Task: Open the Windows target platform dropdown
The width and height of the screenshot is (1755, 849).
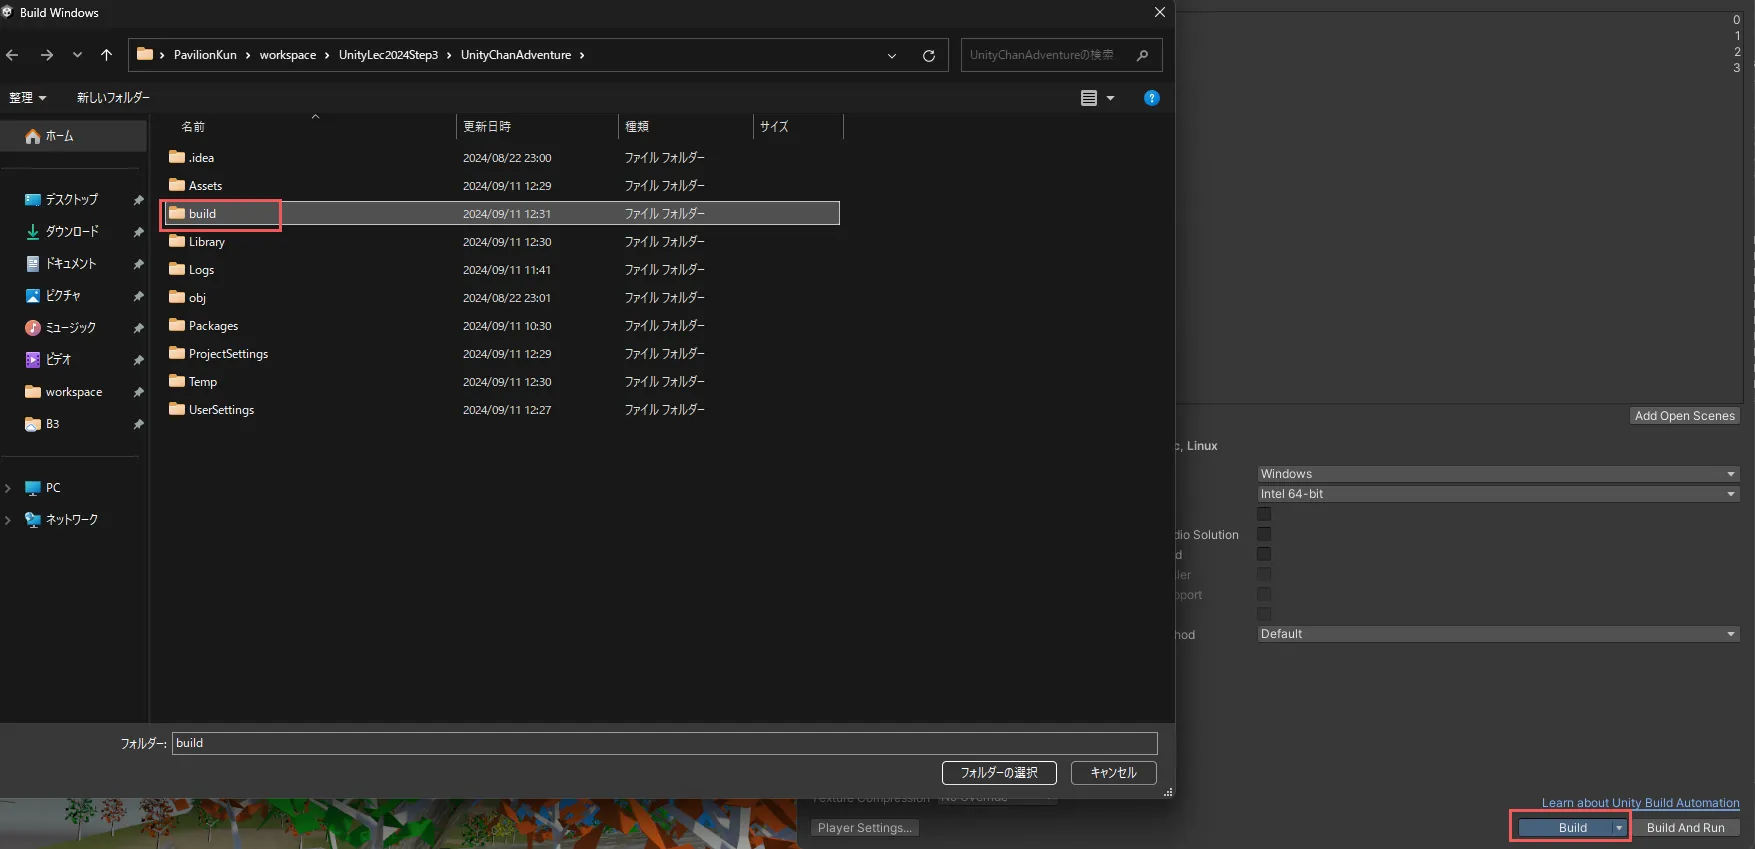Action: [1497, 474]
